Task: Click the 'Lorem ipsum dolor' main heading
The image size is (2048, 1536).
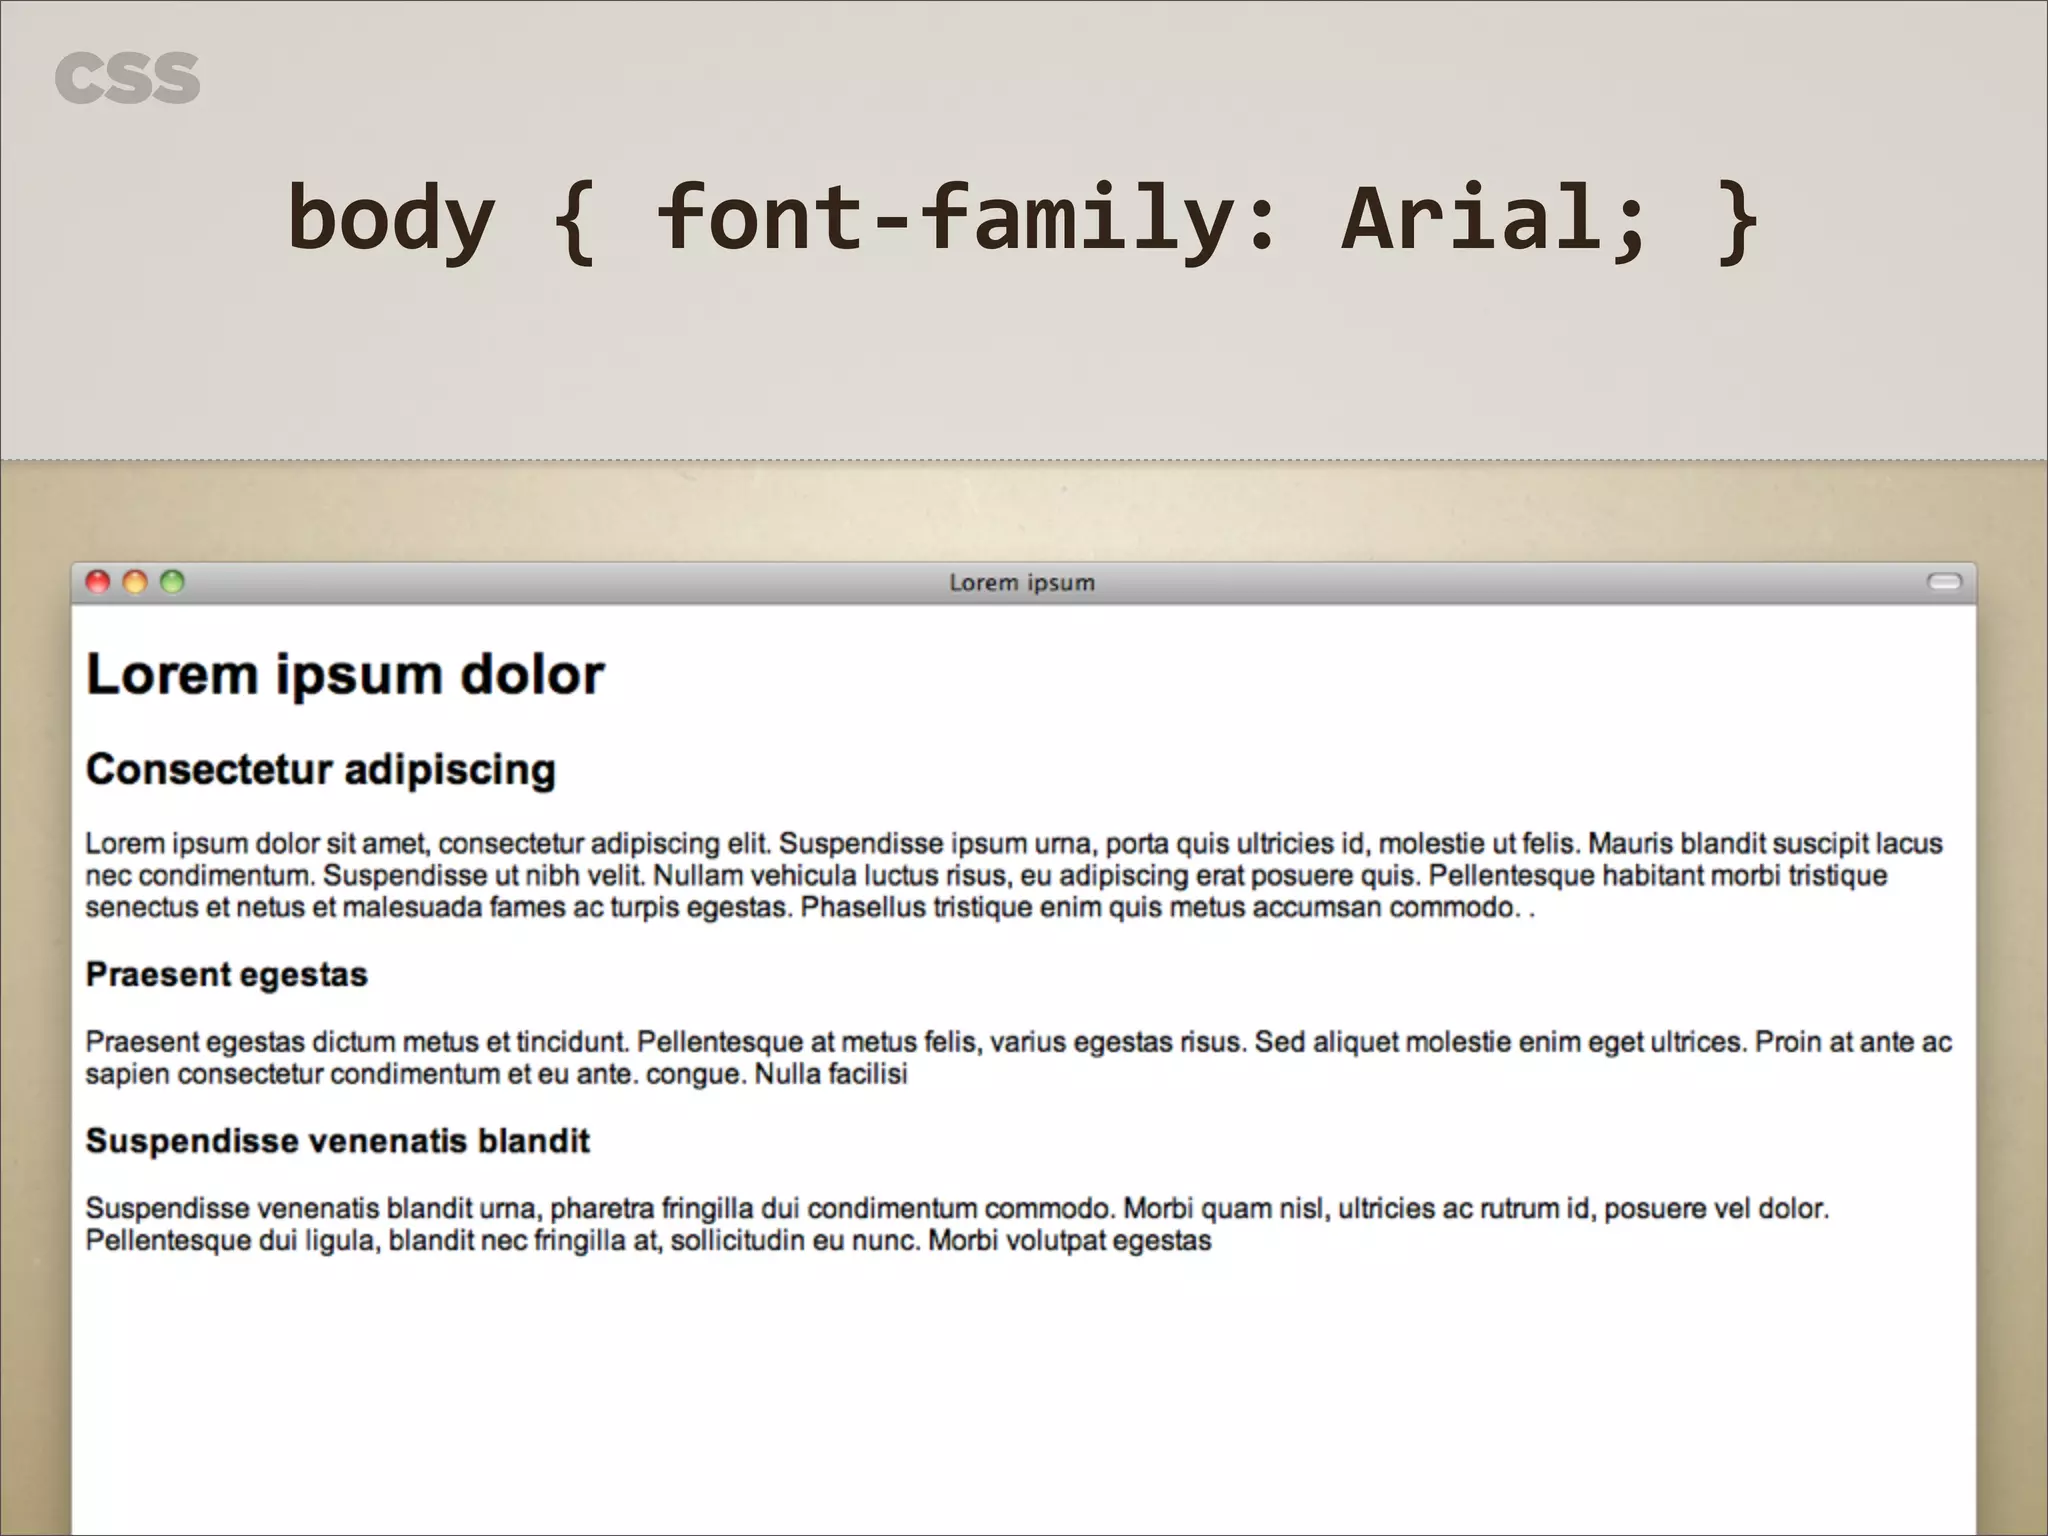Action: [x=345, y=675]
